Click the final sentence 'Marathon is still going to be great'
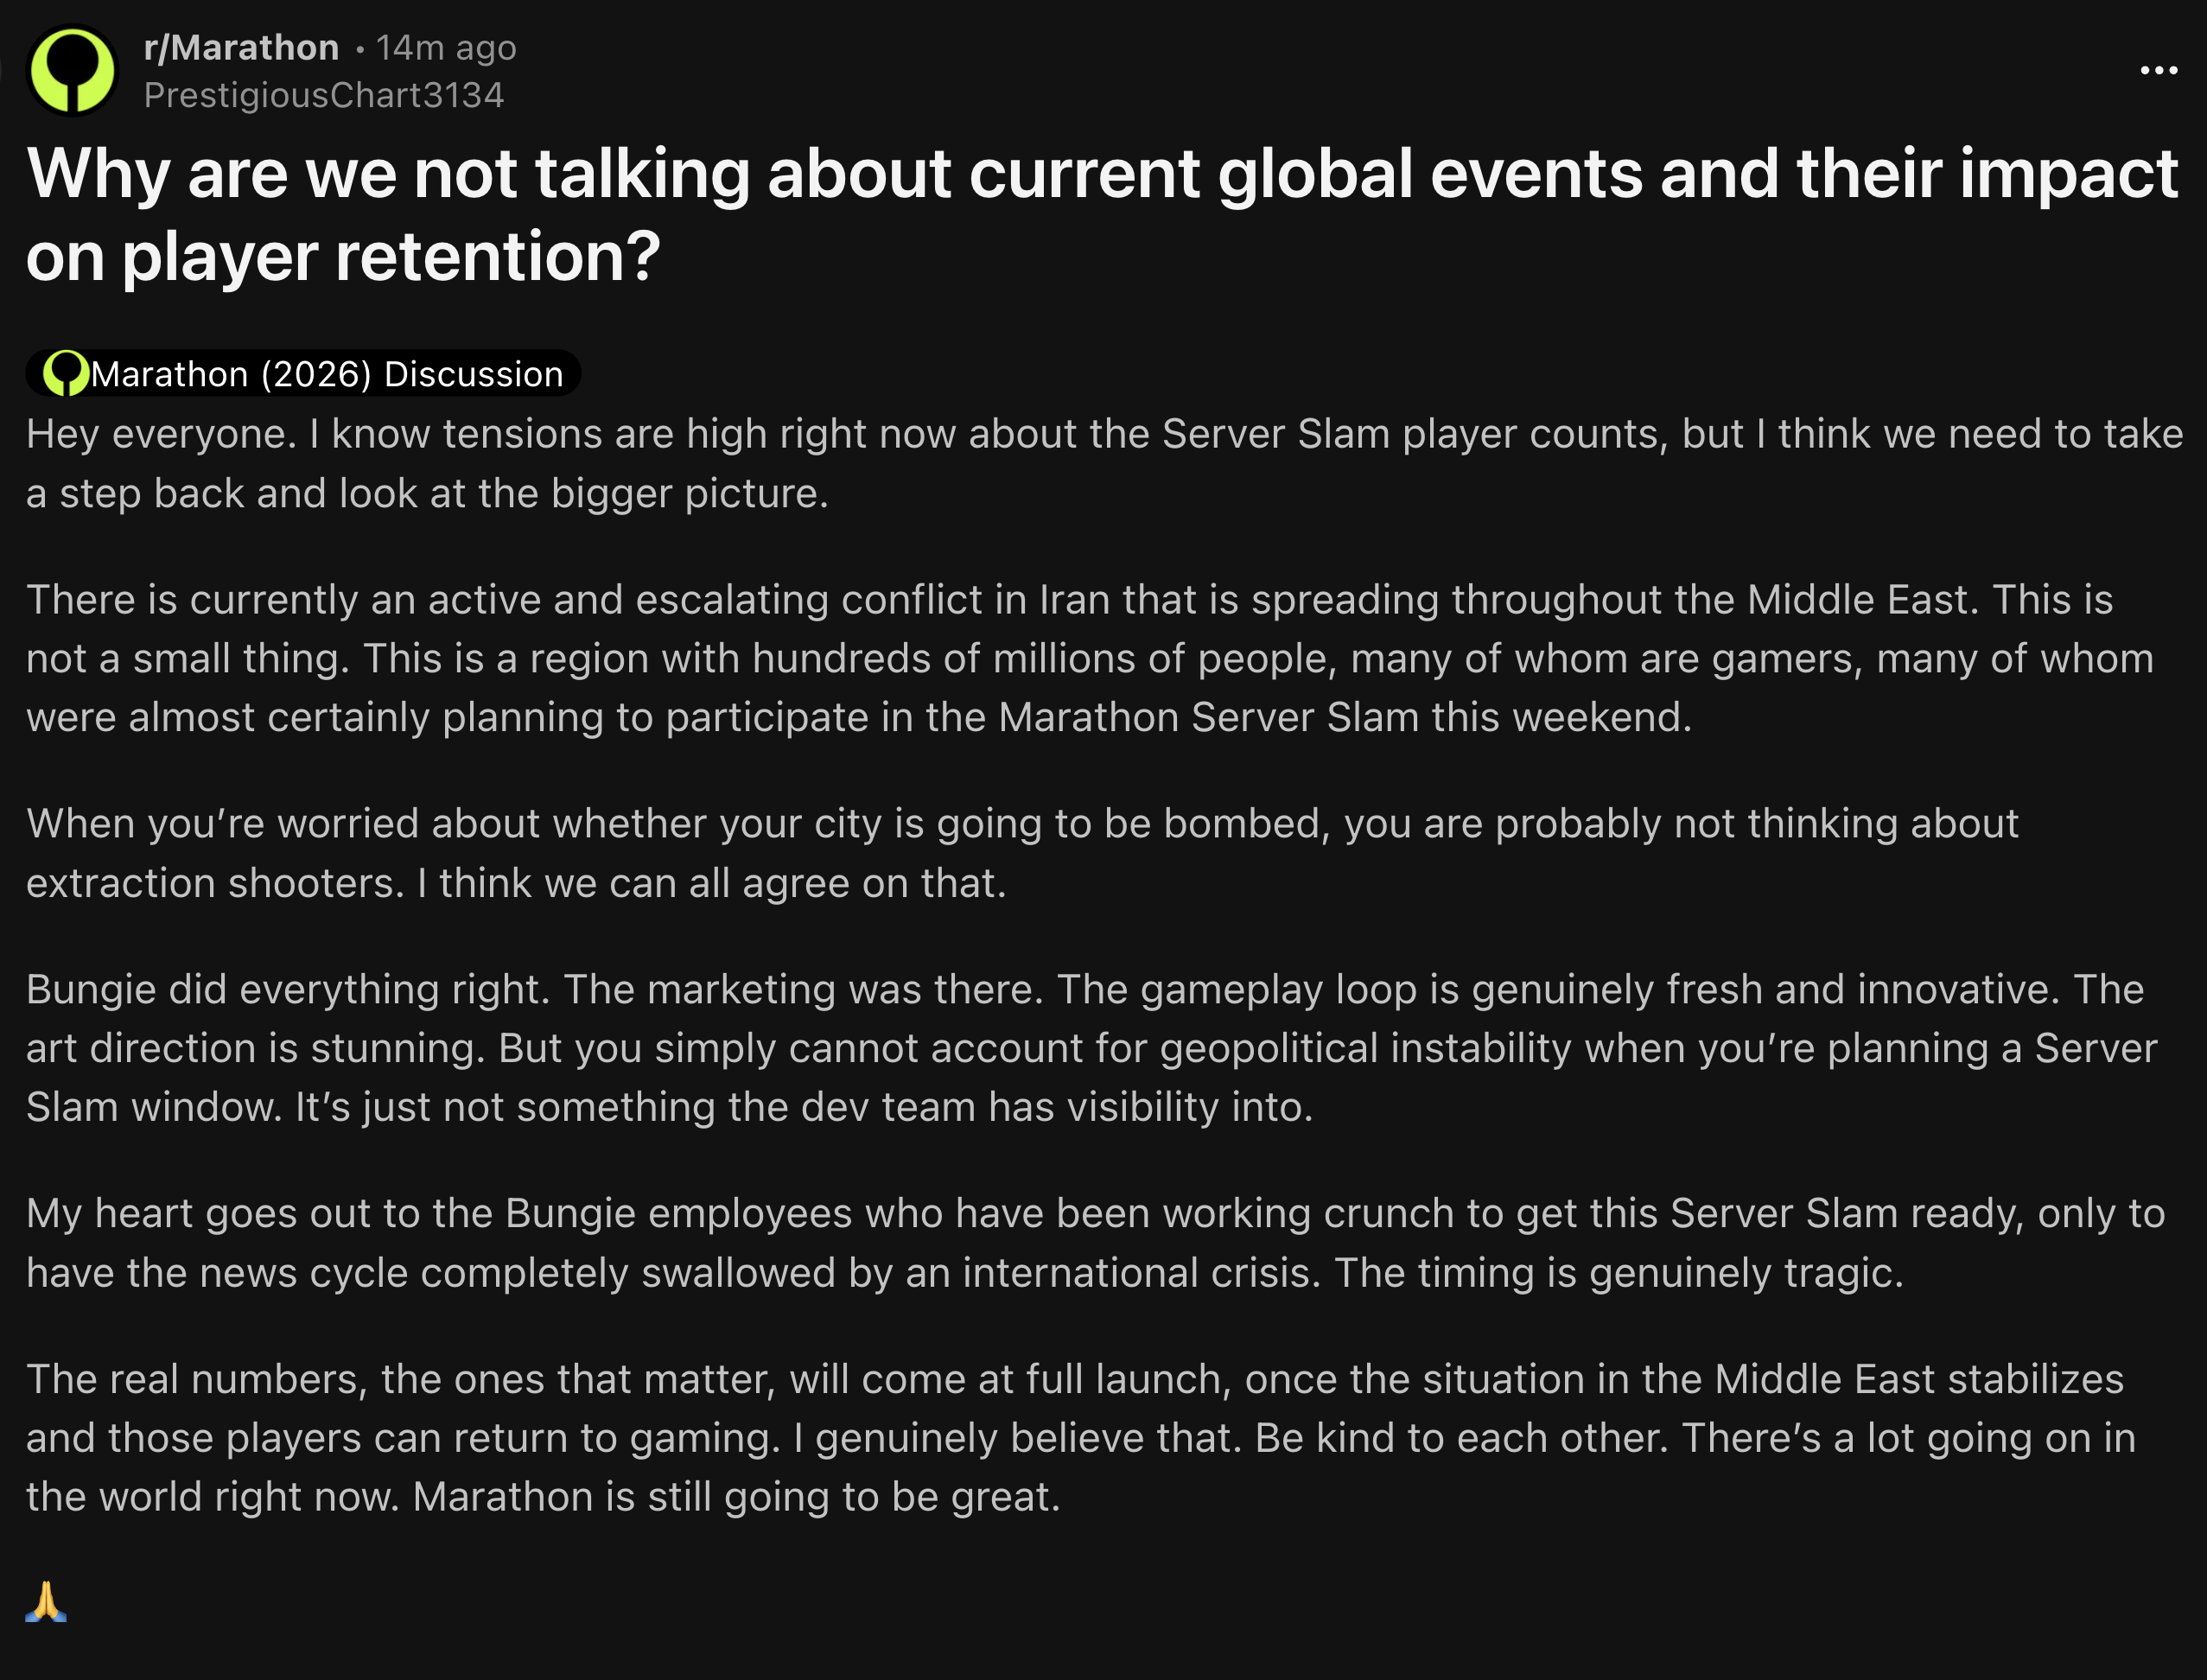The image size is (2207, 1680). [736, 1497]
